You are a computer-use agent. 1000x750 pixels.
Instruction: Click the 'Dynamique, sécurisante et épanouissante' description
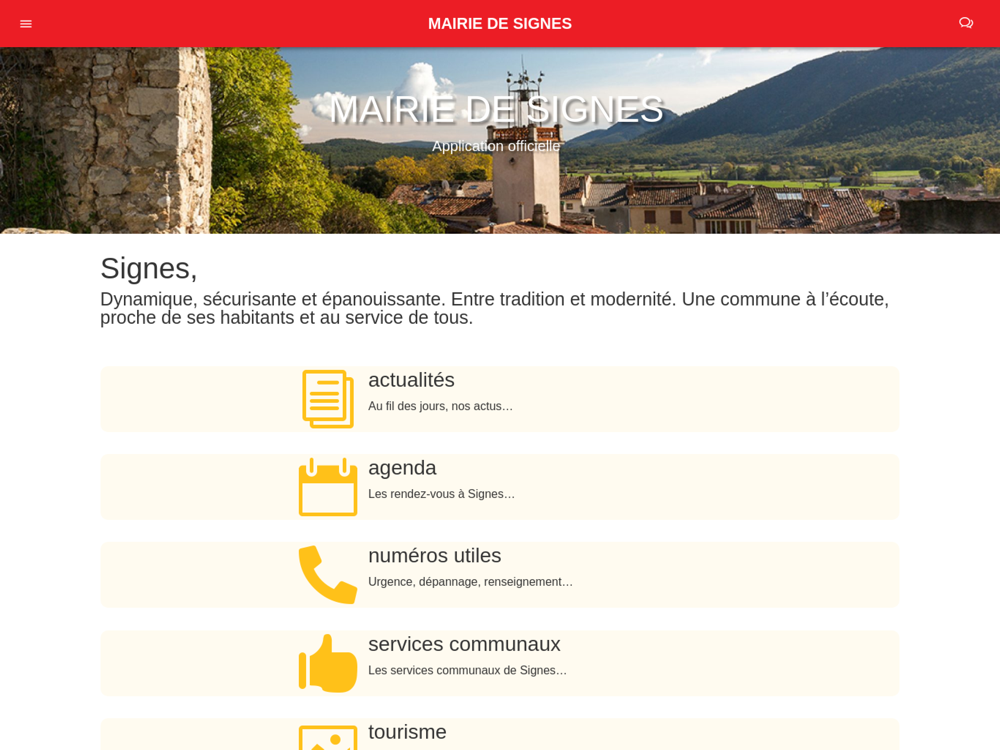[494, 308]
